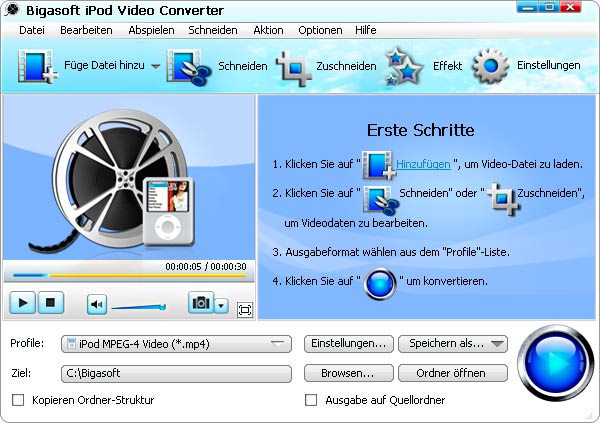Screen dimensions: 600x423
Task: Seek along the playback progress bar
Action: 129,275
